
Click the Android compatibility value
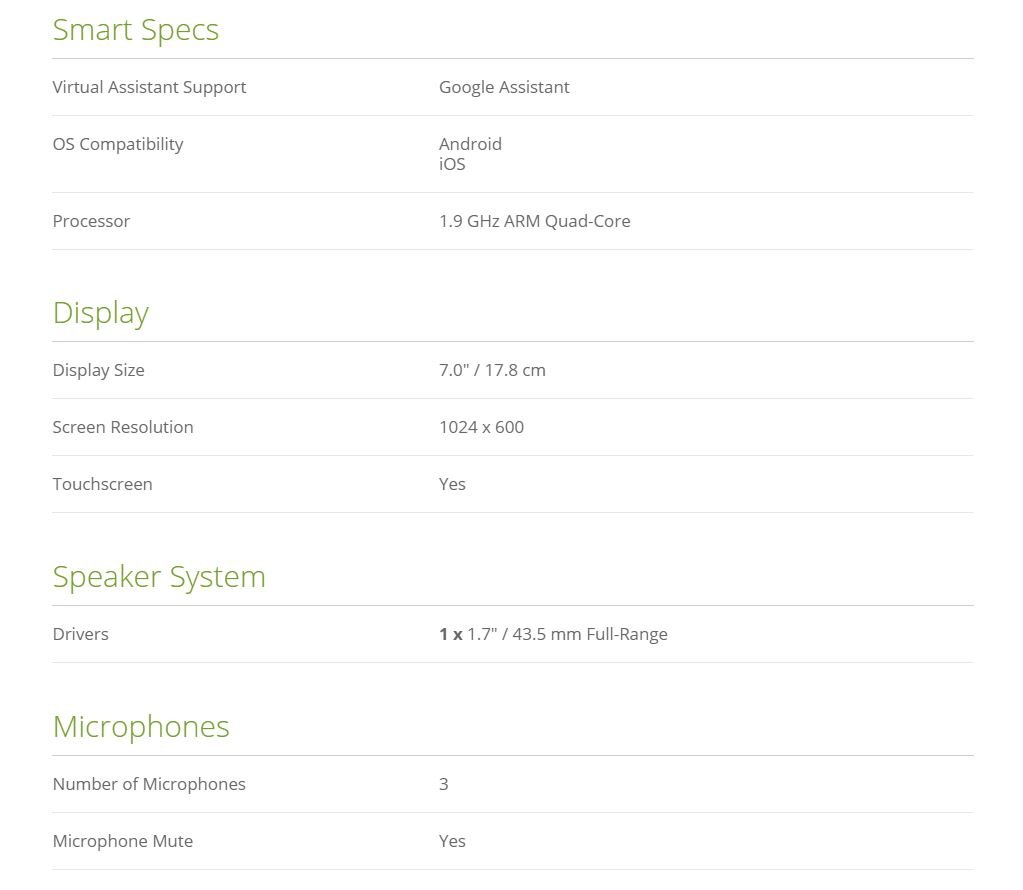point(470,144)
